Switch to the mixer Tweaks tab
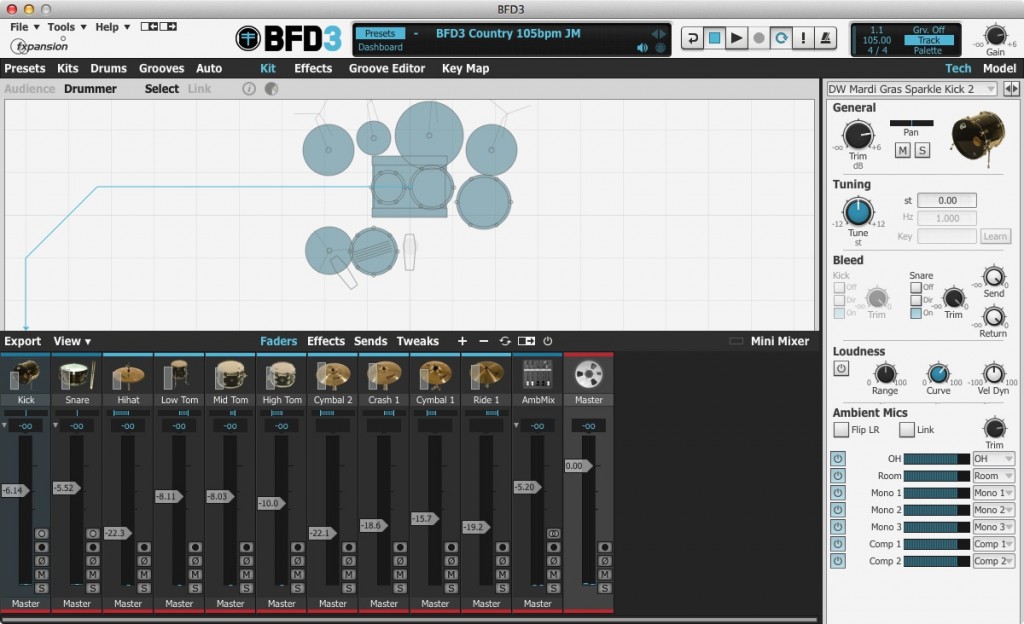The image size is (1024, 624). (x=417, y=341)
